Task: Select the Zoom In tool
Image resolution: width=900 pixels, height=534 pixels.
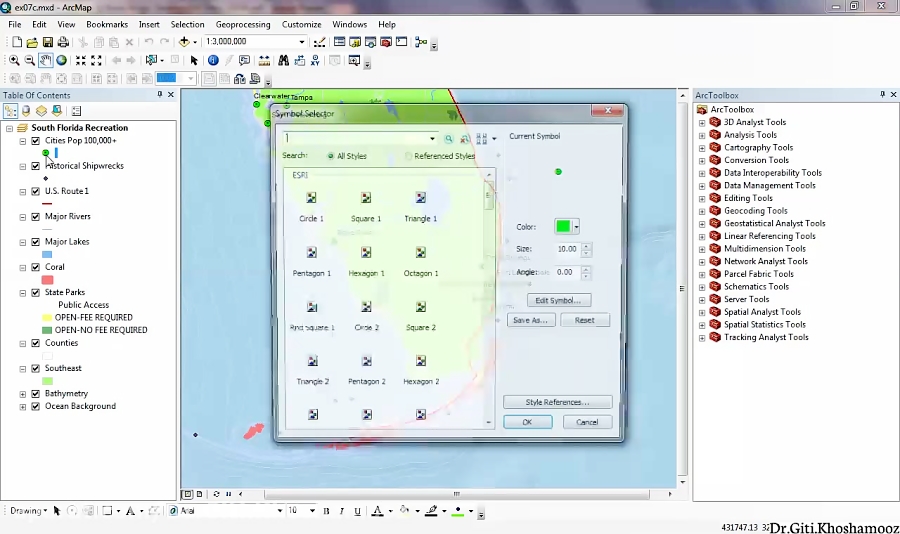Action: (x=14, y=60)
